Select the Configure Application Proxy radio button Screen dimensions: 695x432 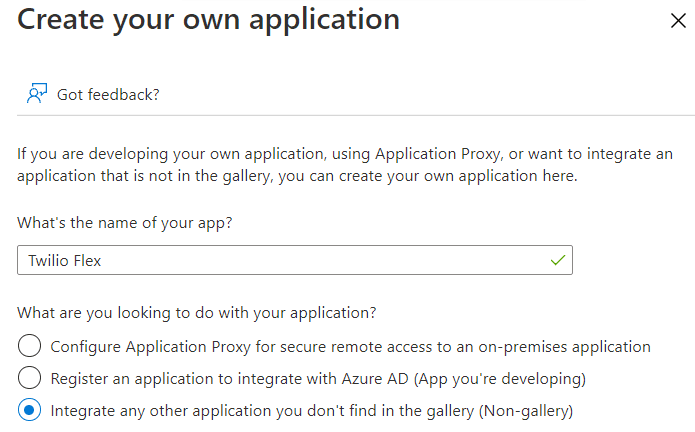(30, 346)
